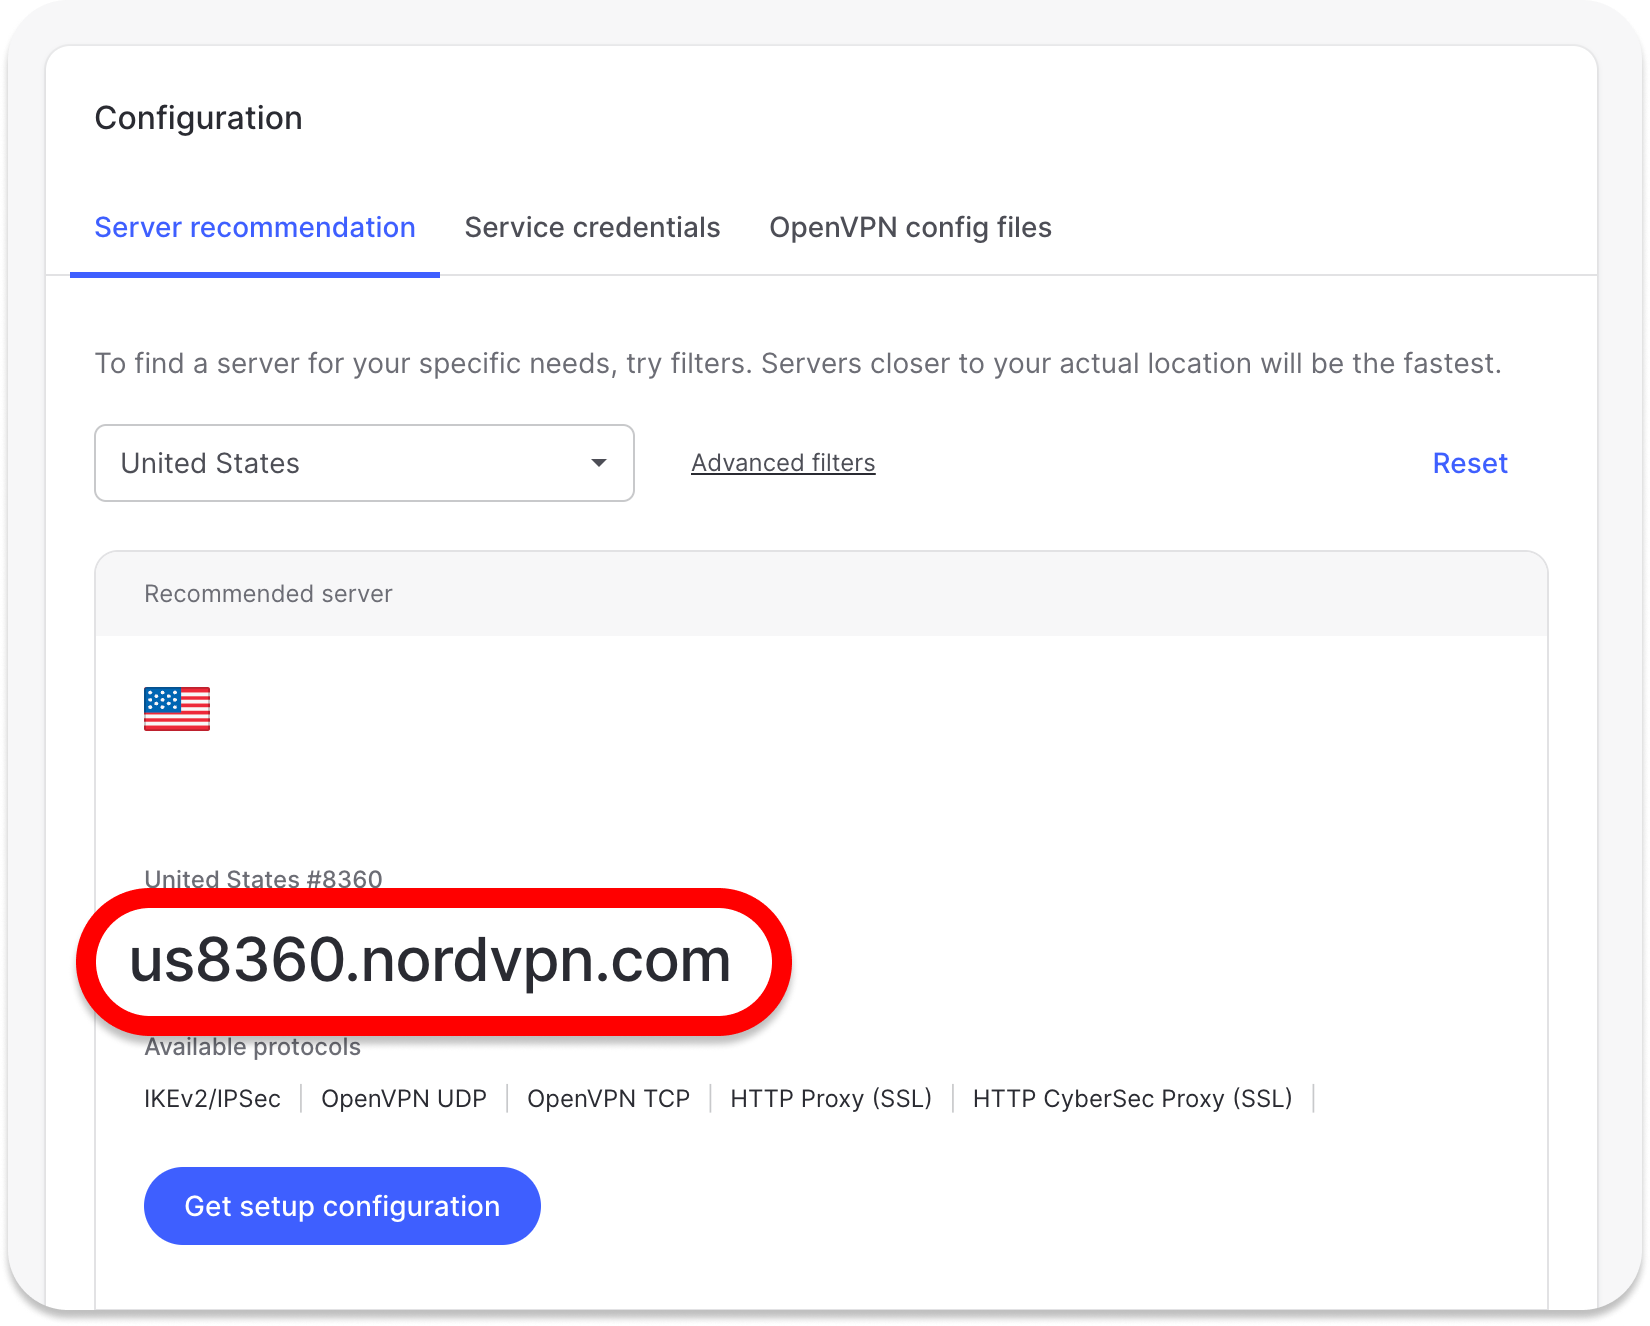
Task: Click the Configuration heading
Action: click(x=198, y=118)
